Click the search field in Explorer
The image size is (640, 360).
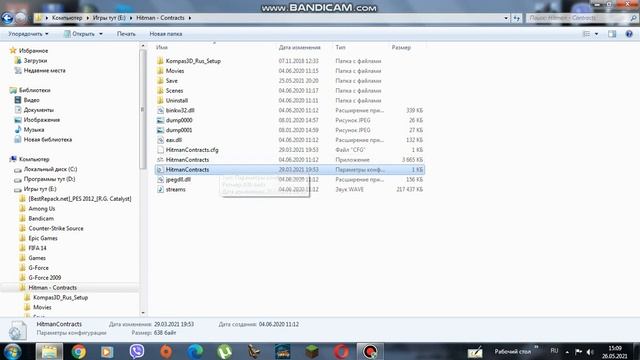tap(578, 18)
